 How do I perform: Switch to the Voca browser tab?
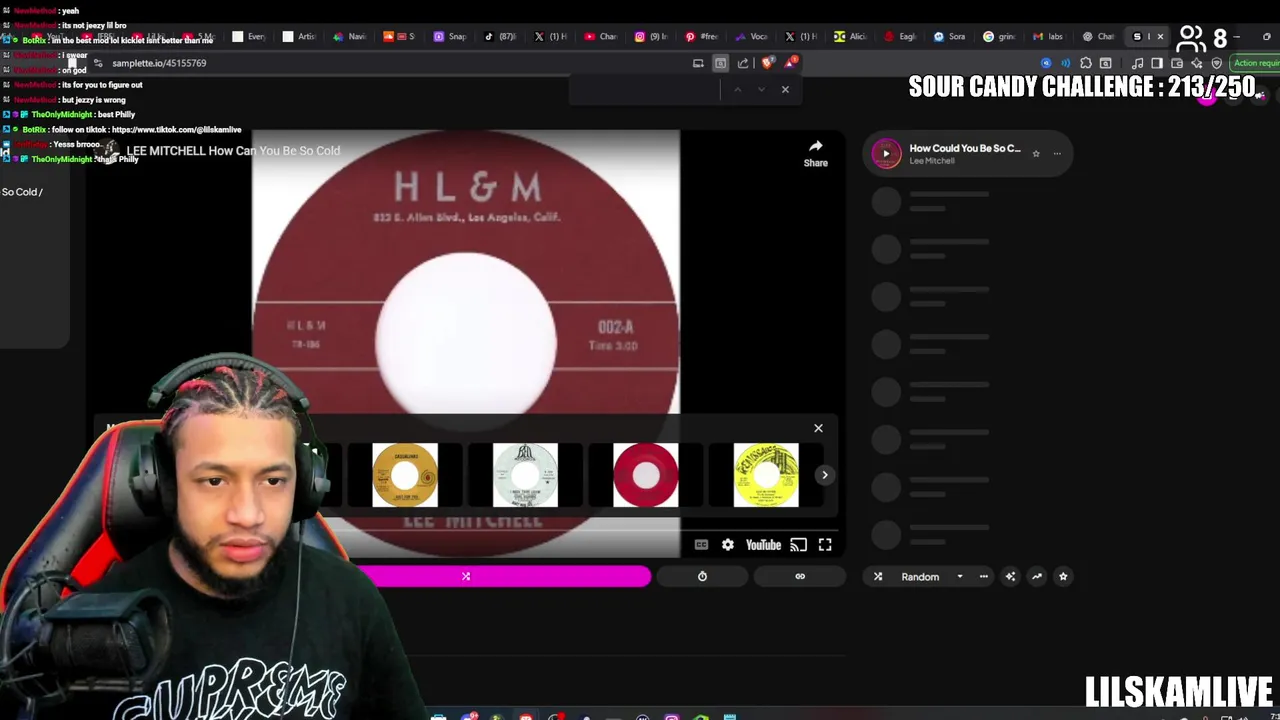751,36
